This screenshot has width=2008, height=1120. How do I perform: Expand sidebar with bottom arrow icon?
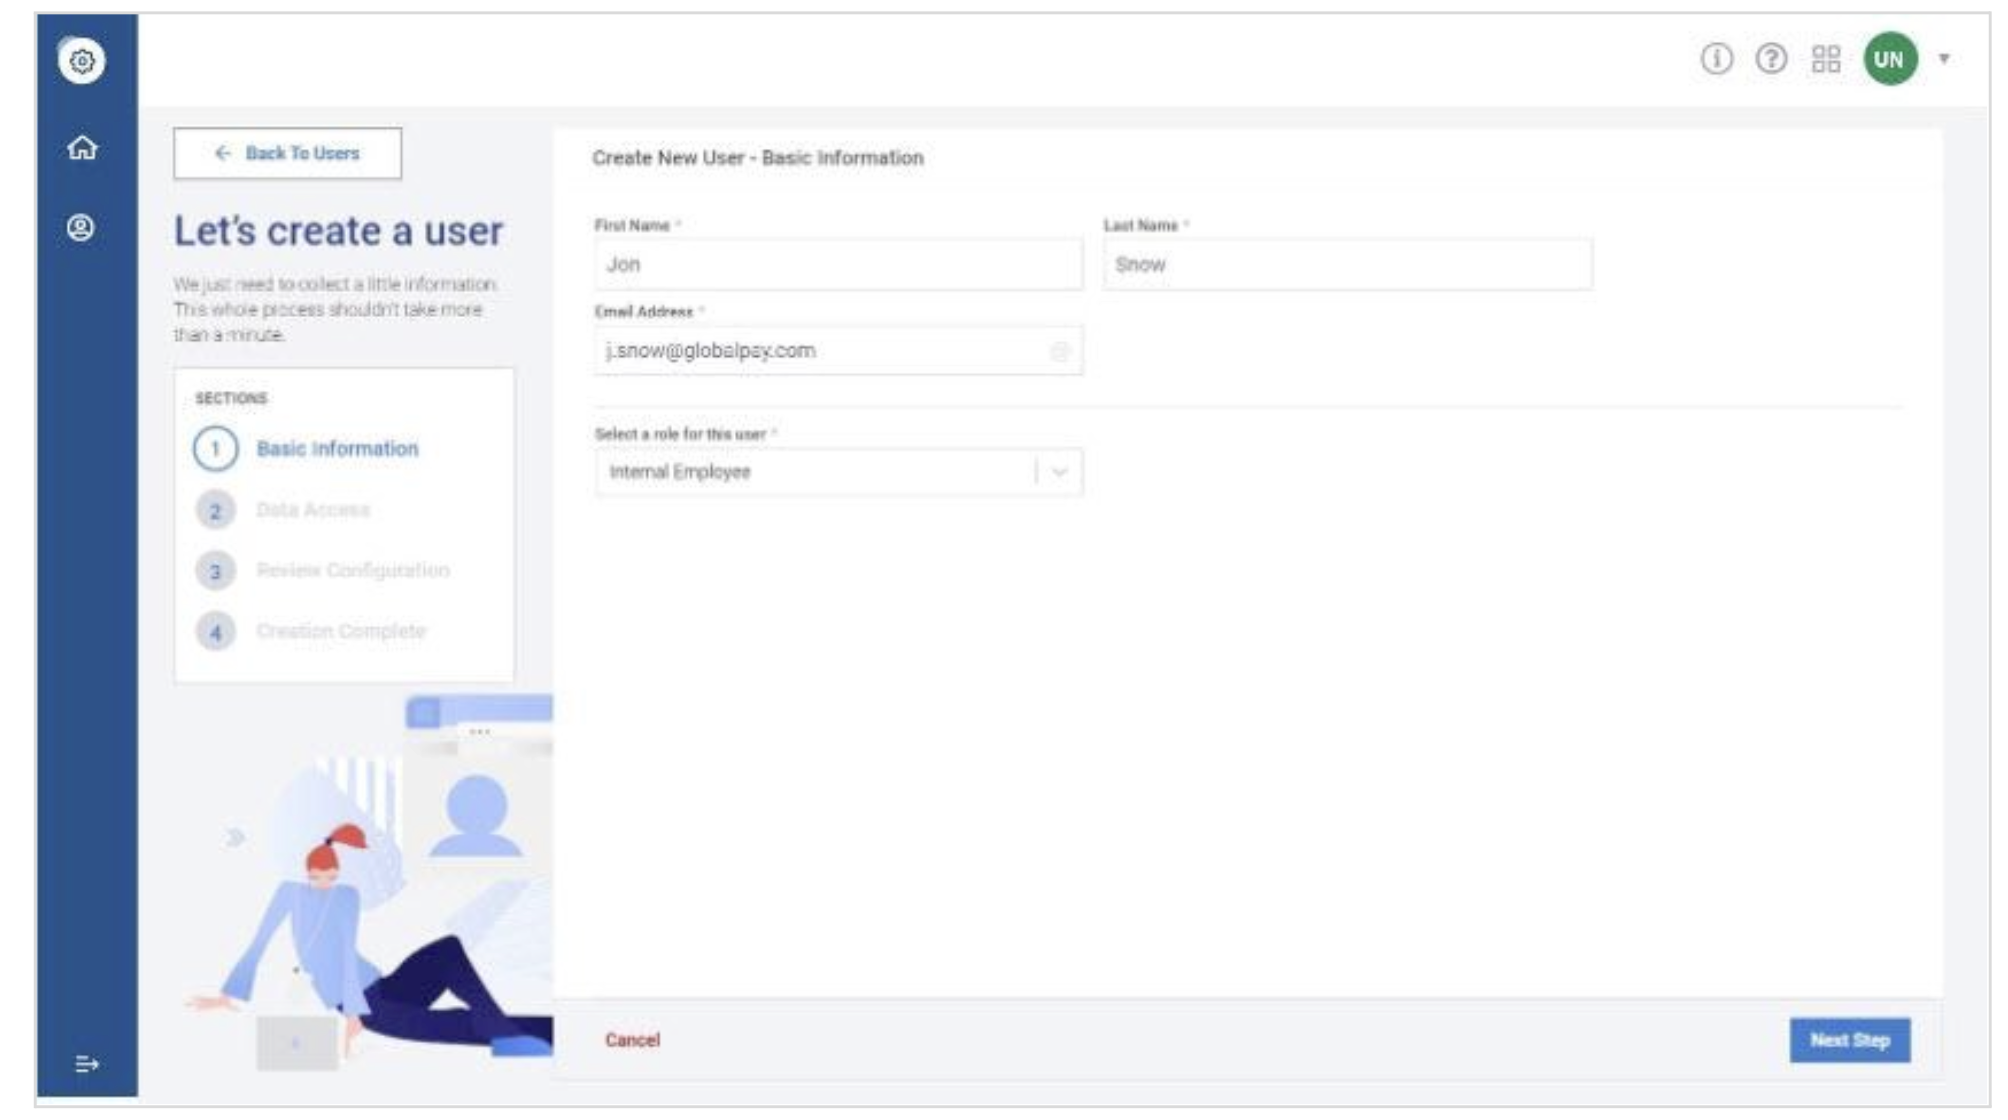click(87, 1064)
